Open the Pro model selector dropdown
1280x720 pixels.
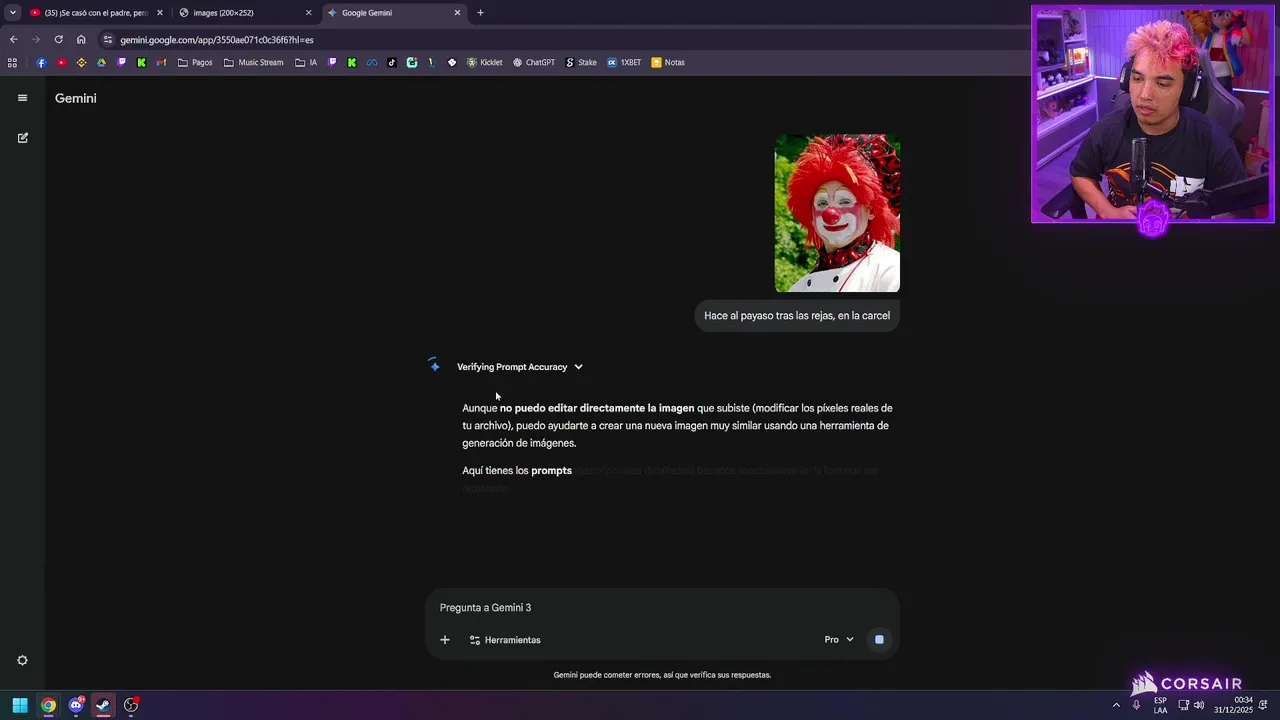coord(839,640)
